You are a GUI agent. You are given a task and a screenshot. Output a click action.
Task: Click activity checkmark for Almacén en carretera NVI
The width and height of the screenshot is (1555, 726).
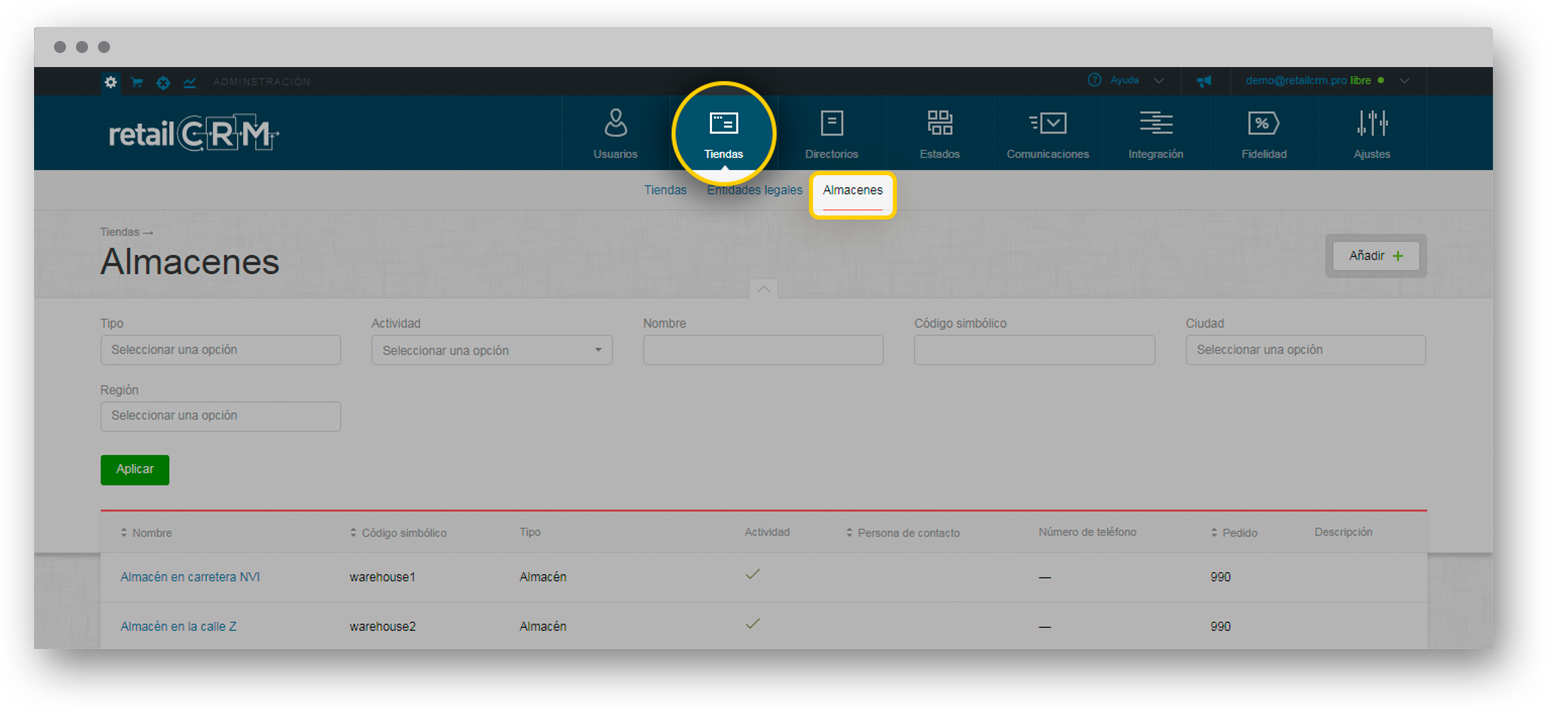pos(753,574)
